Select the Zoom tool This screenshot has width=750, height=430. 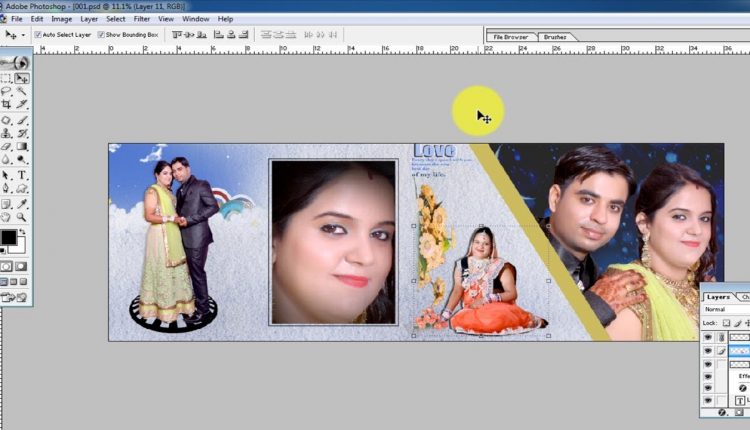pyautogui.click(x=22, y=217)
